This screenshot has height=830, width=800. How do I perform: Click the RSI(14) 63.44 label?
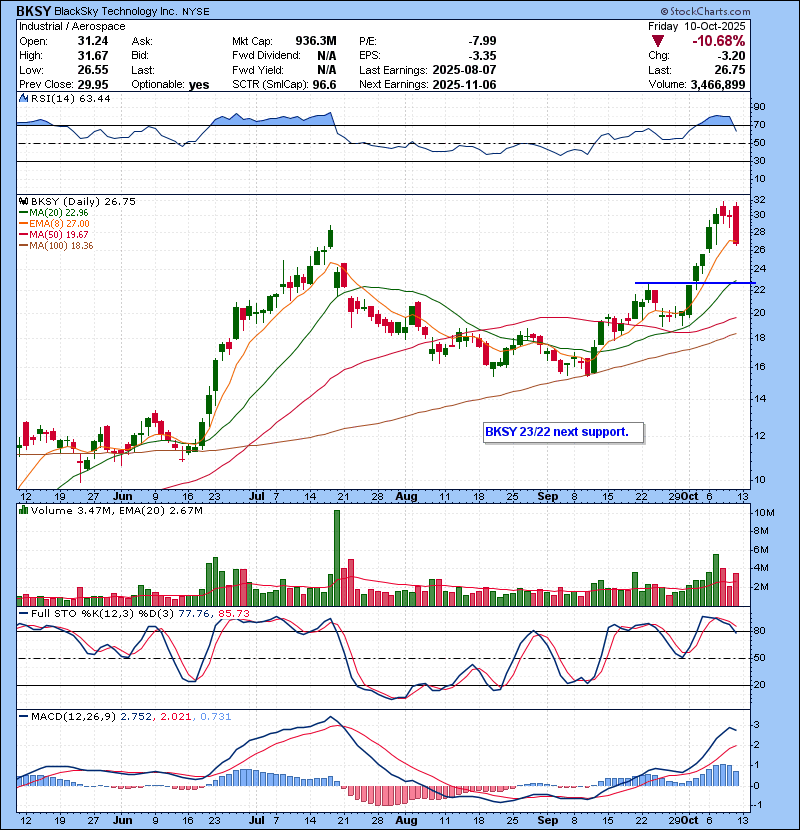click(x=70, y=98)
